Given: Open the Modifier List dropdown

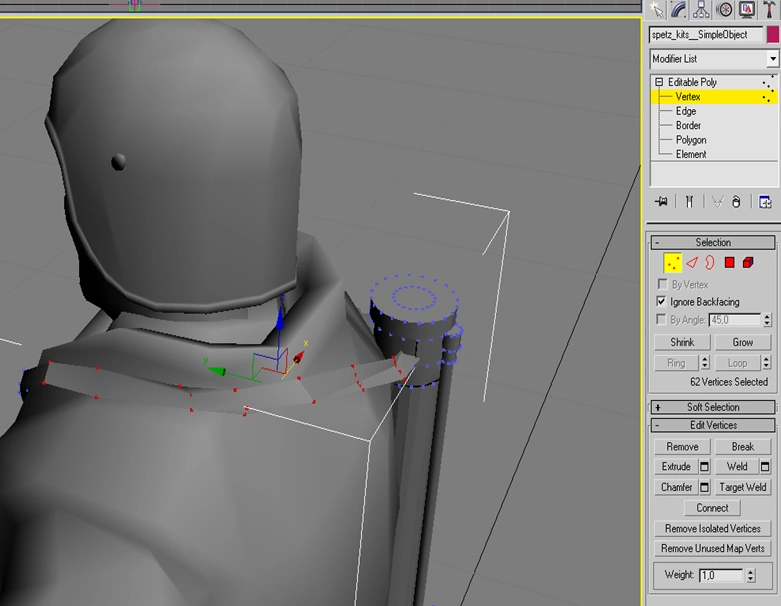Looking at the screenshot, I should [x=771, y=59].
